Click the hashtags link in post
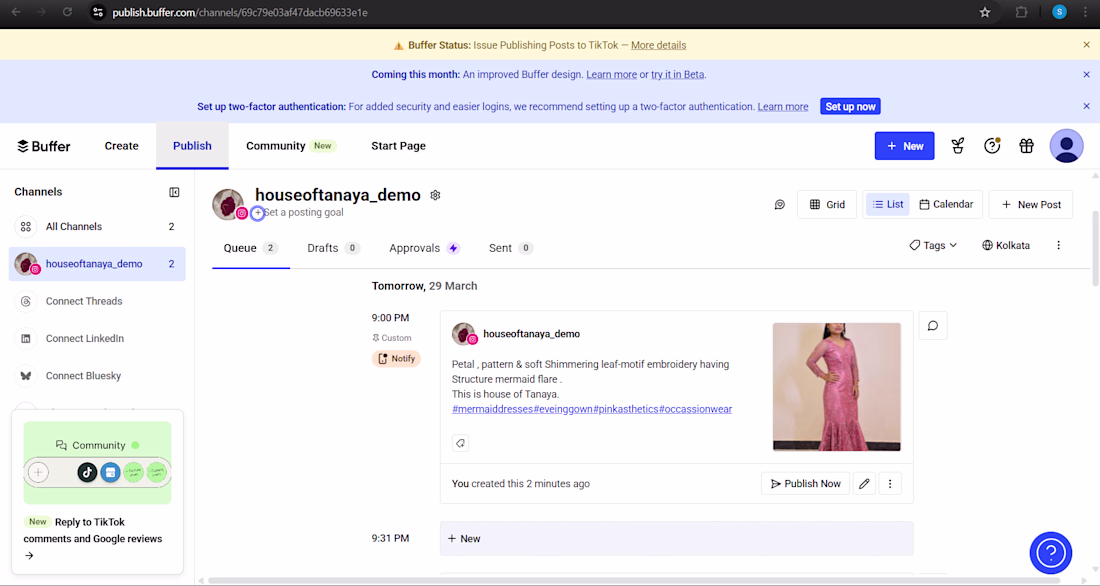 pyautogui.click(x=592, y=409)
